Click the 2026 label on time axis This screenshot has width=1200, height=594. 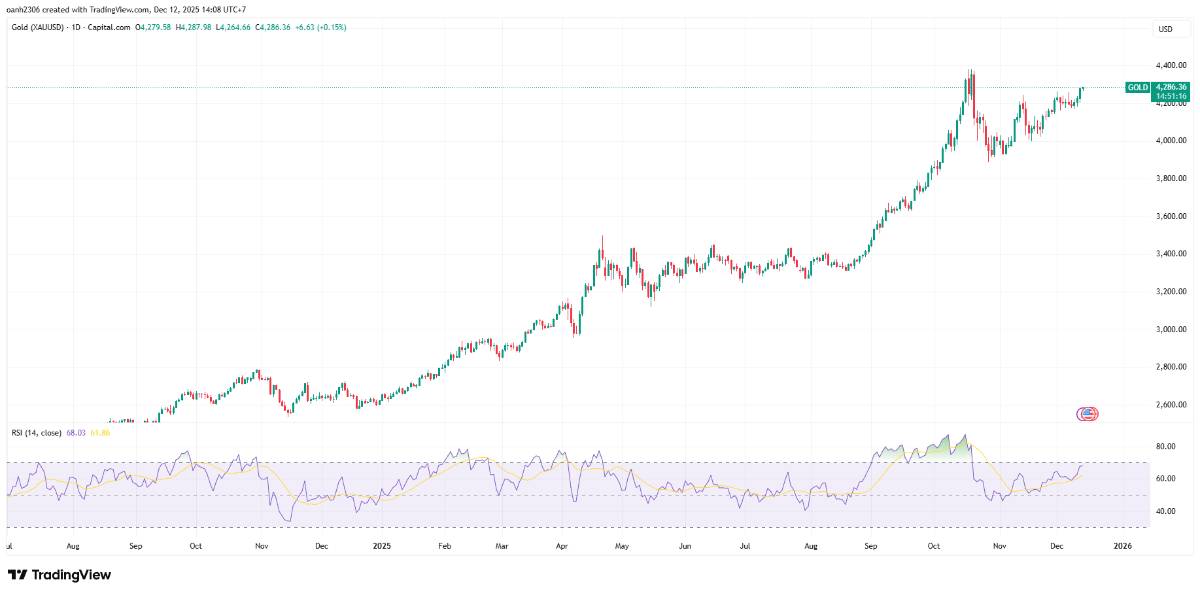(x=1122, y=547)
